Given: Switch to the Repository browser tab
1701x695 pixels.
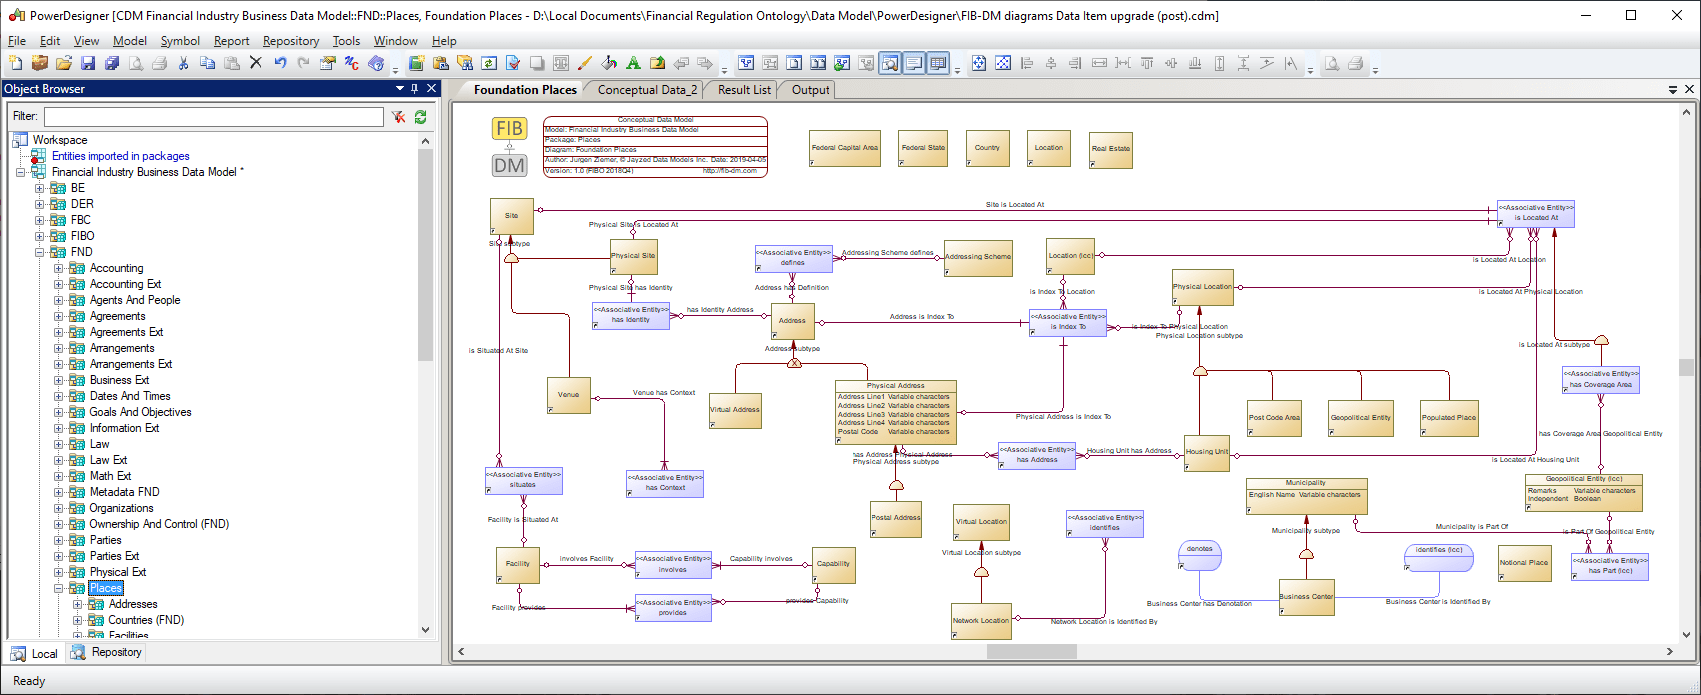Looking at the screenshot, I should tap(107, 652).
